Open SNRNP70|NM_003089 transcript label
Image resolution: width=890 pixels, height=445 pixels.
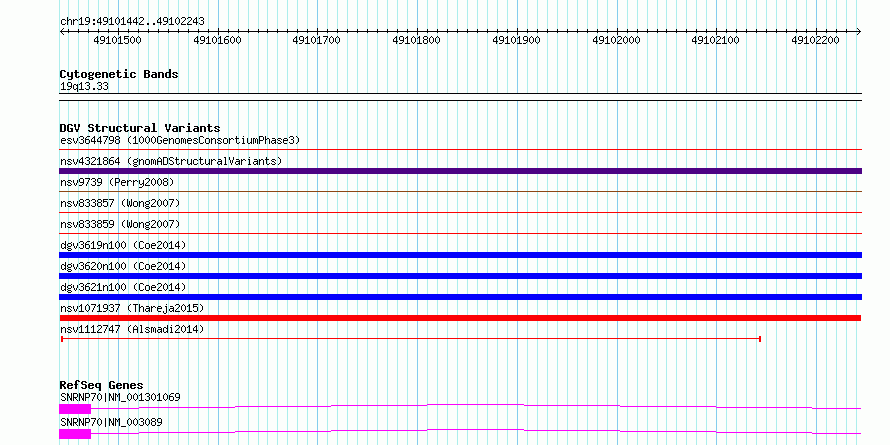pyautogui.click(x=111, y=422)
